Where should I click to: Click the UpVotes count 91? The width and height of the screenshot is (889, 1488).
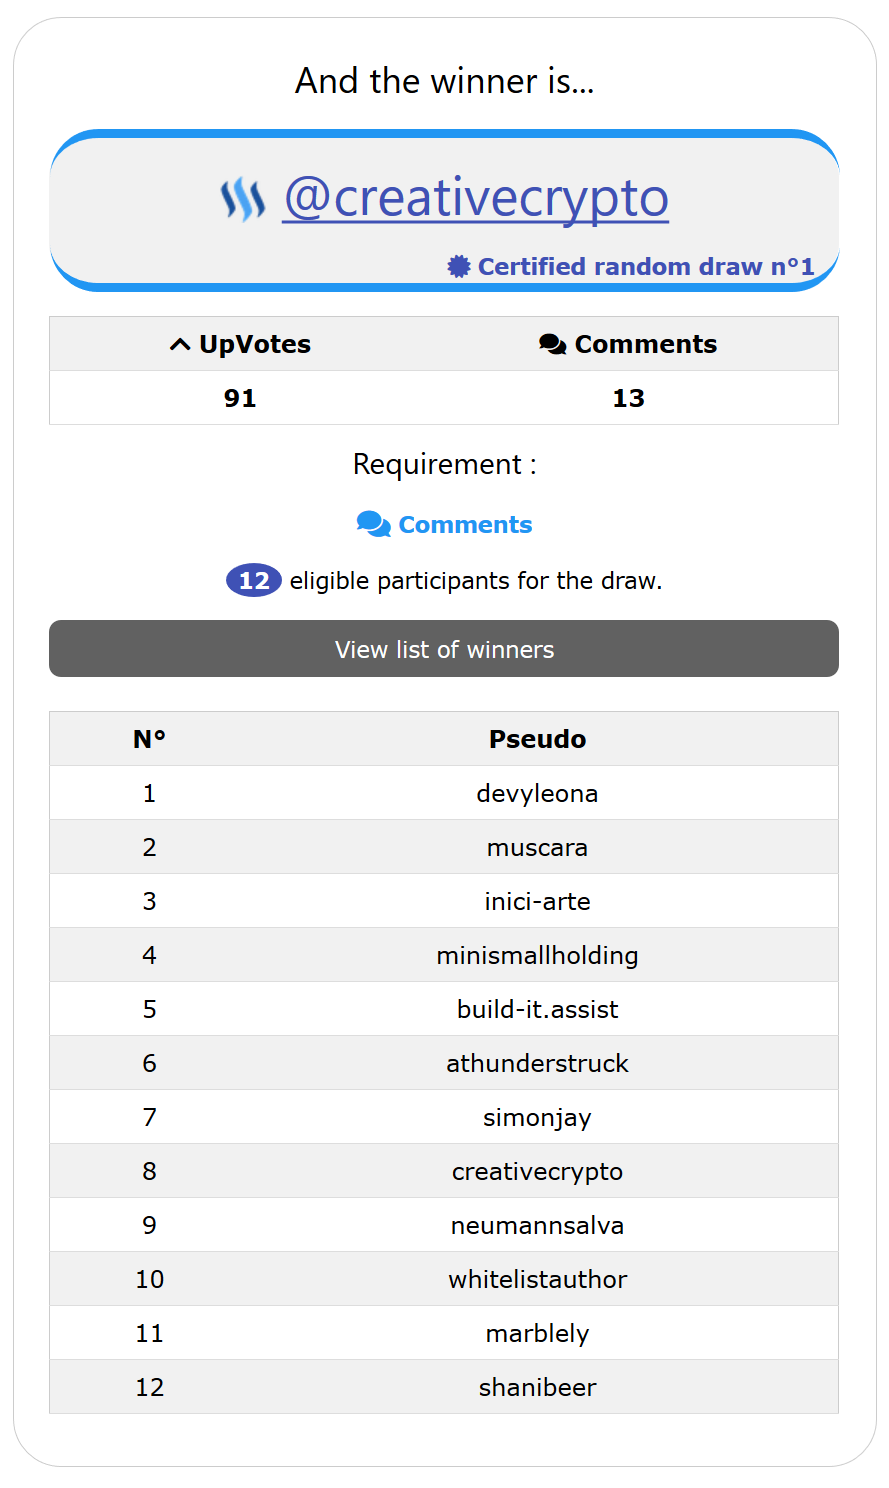(x=240, y=398)
